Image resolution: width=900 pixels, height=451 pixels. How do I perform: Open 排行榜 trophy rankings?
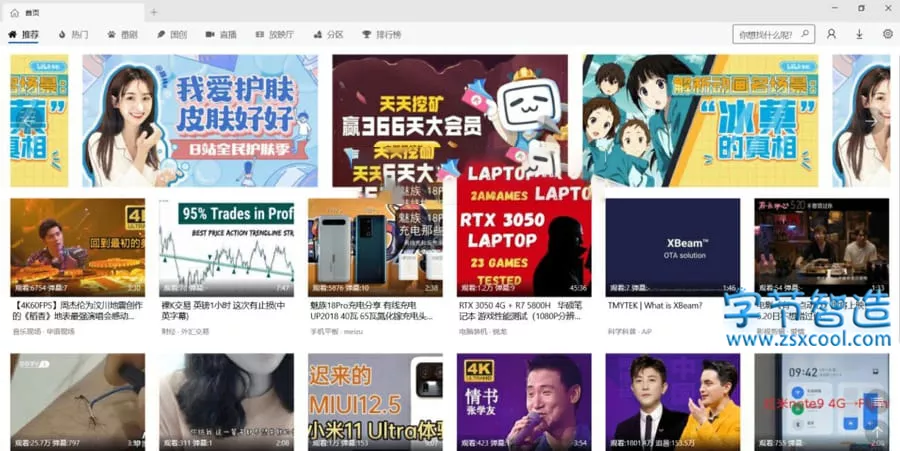(x=382, y=34)
